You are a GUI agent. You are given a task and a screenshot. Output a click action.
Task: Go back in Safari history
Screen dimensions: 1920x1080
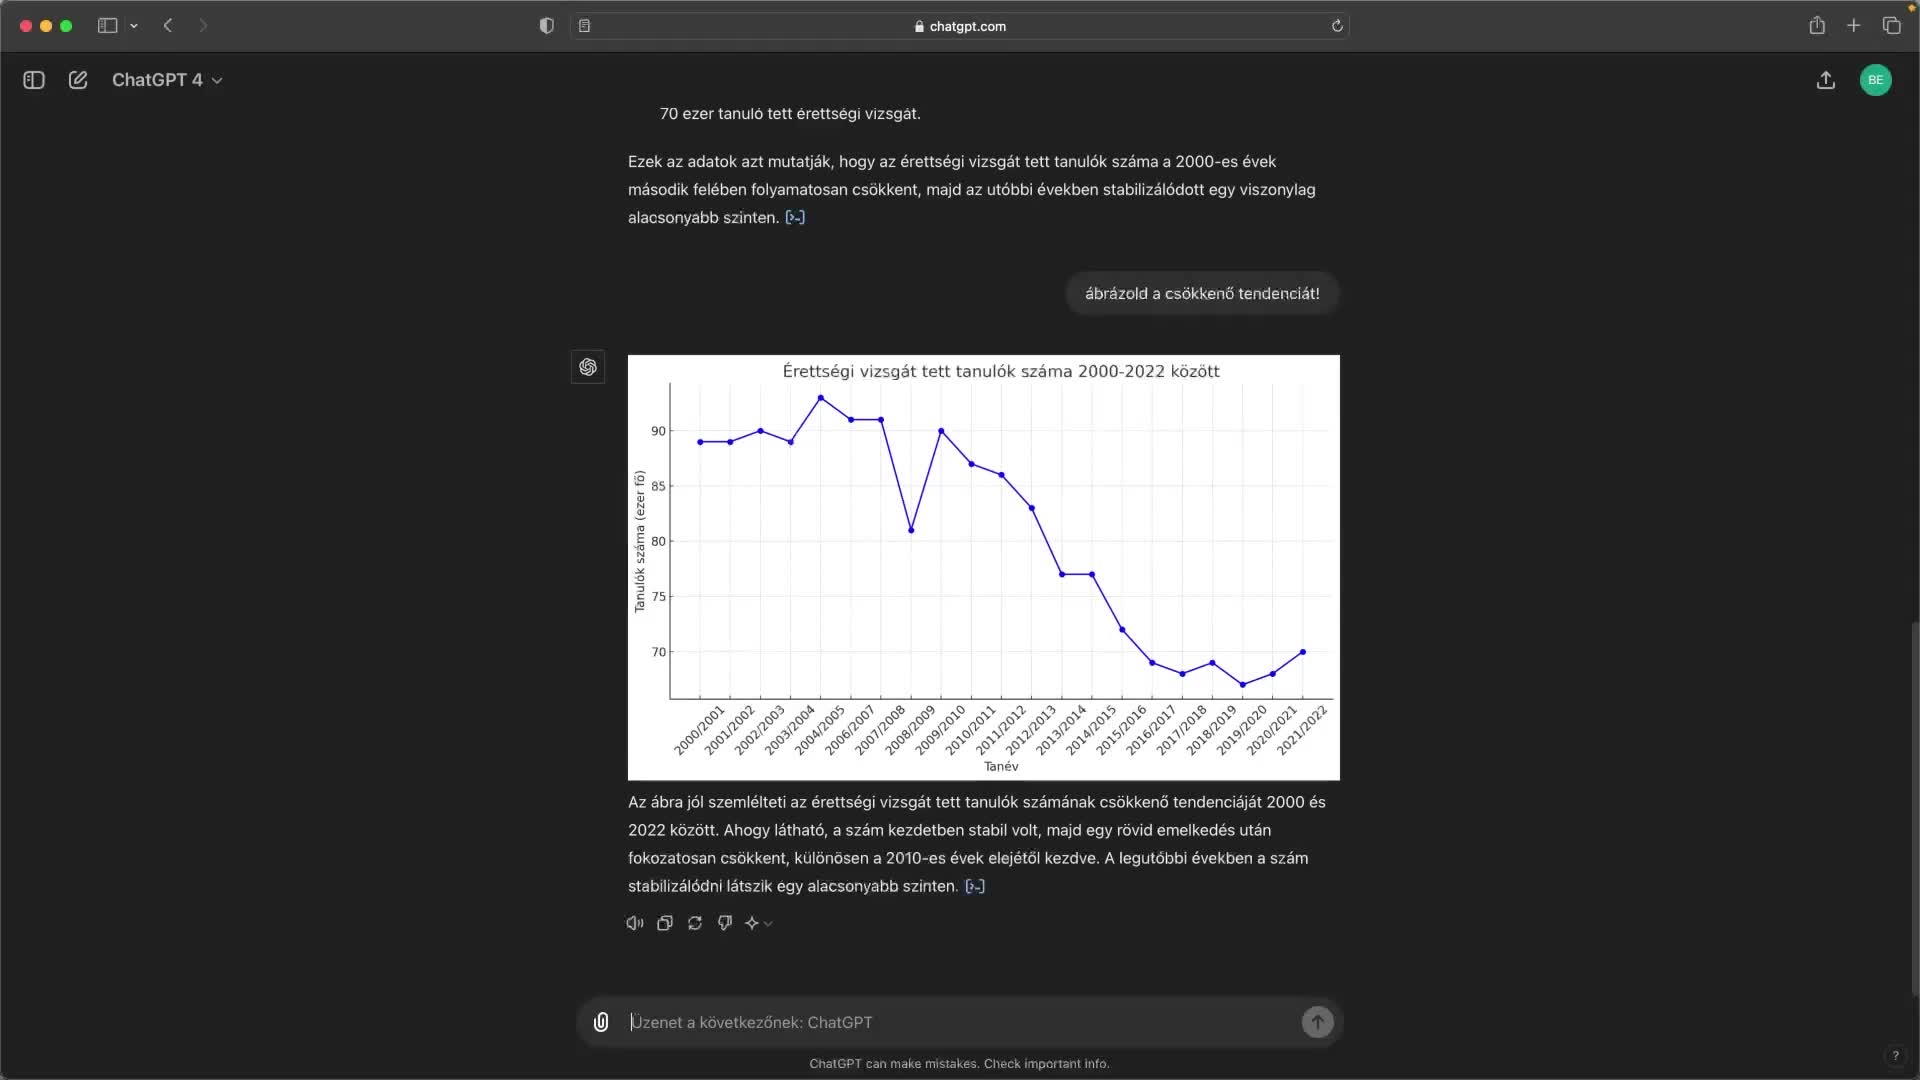coord(168,26)
